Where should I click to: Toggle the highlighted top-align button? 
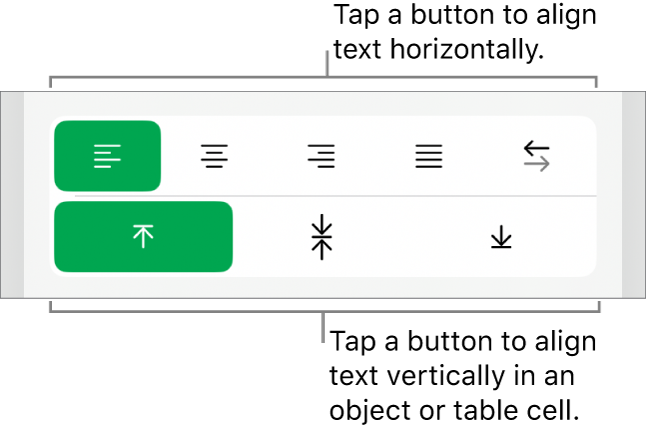pos(143,237)
